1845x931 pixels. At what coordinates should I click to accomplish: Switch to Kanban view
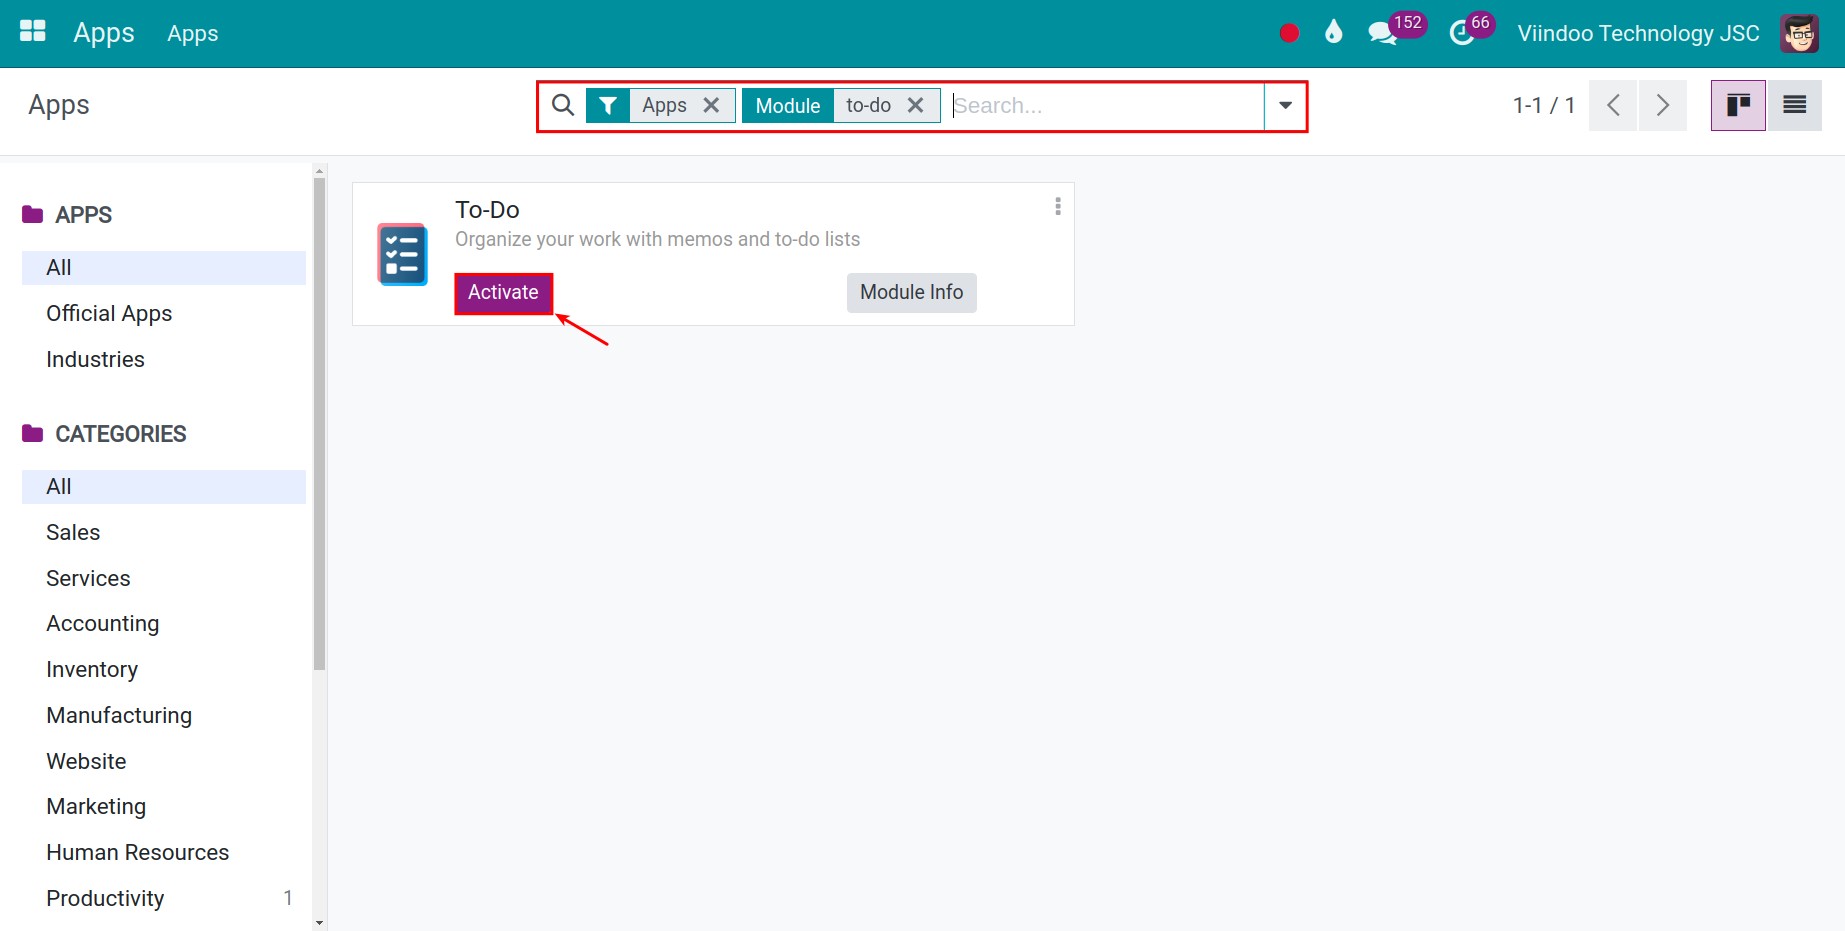pyautogui.click(x=1738, y=105)
